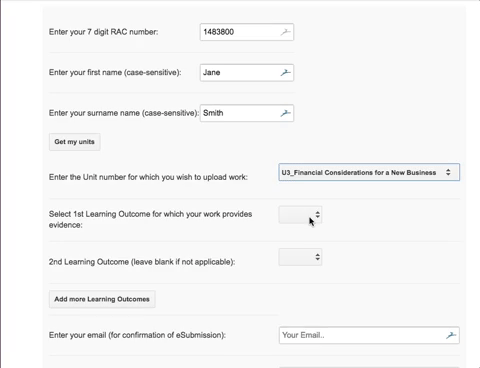Click arrows on 1st Learning Outcome selector
This screenshot has height=368, width=480.
(317, 215)
